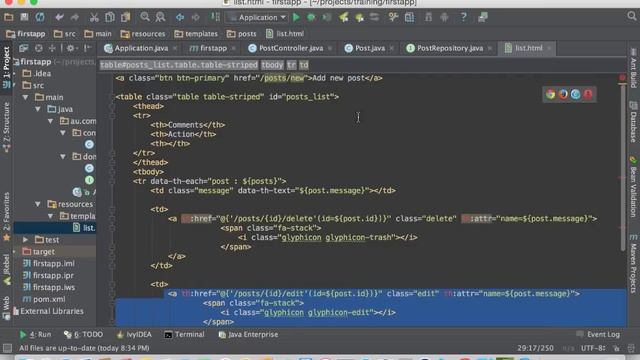Screen dimensions: 640x360
Task: Toggle the Maven Projects side panel
Action: tap(633, 264)
